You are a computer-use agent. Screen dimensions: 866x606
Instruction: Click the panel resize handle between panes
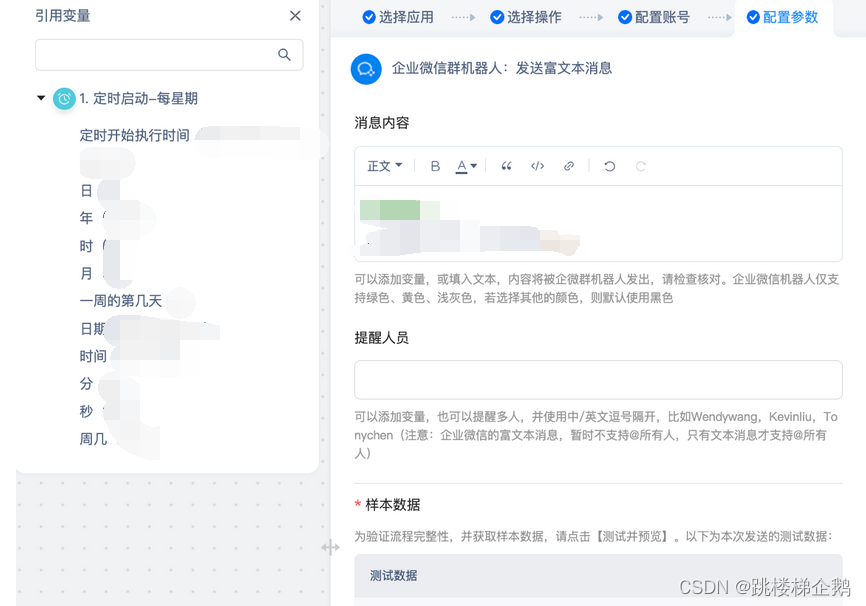330,547
